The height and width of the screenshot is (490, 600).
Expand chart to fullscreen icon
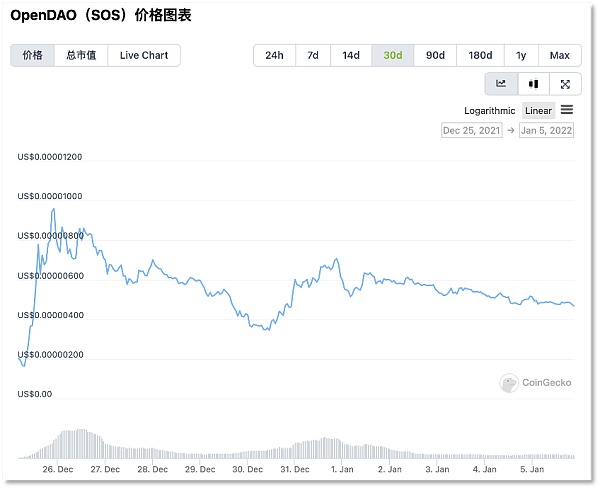point(565,84)
